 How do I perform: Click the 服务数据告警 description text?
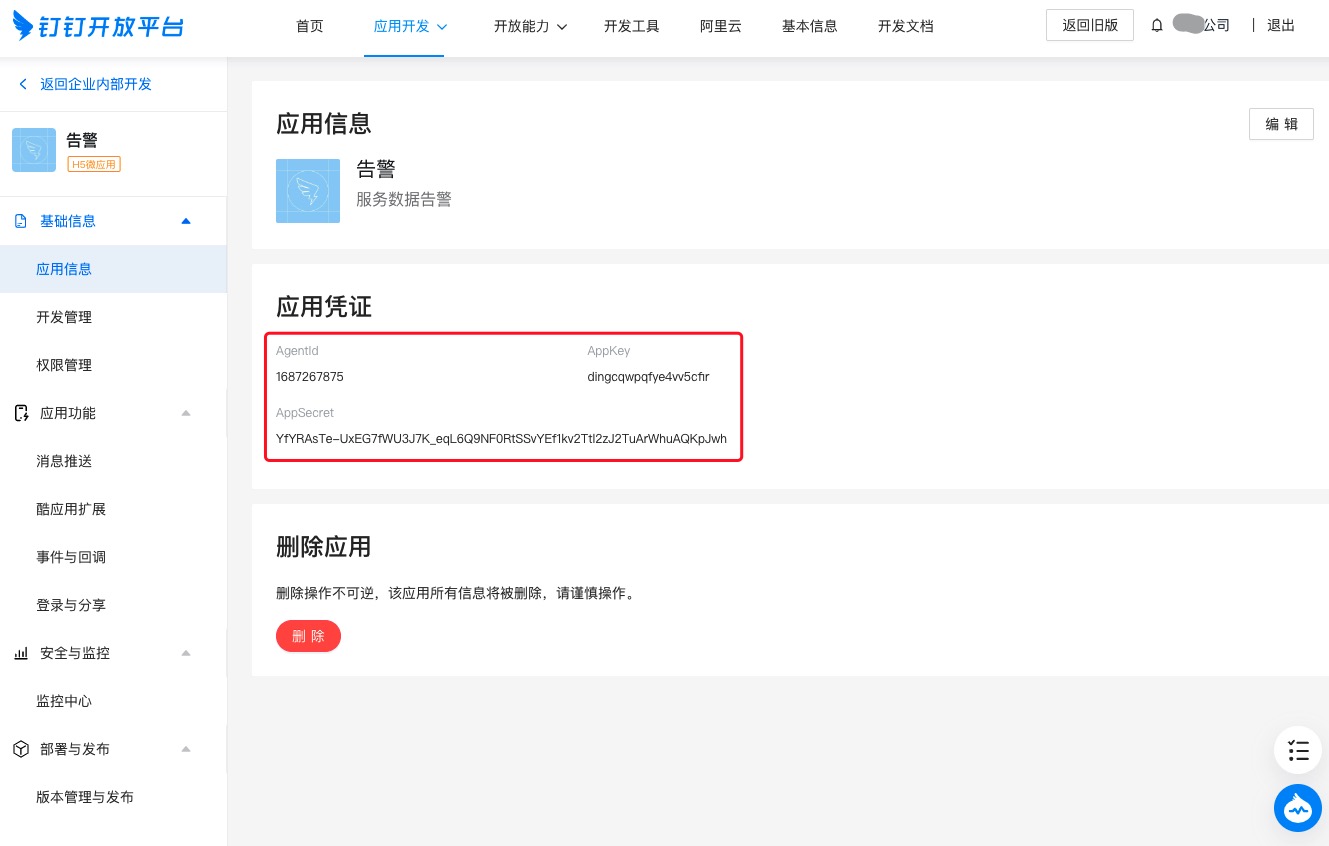404,200
